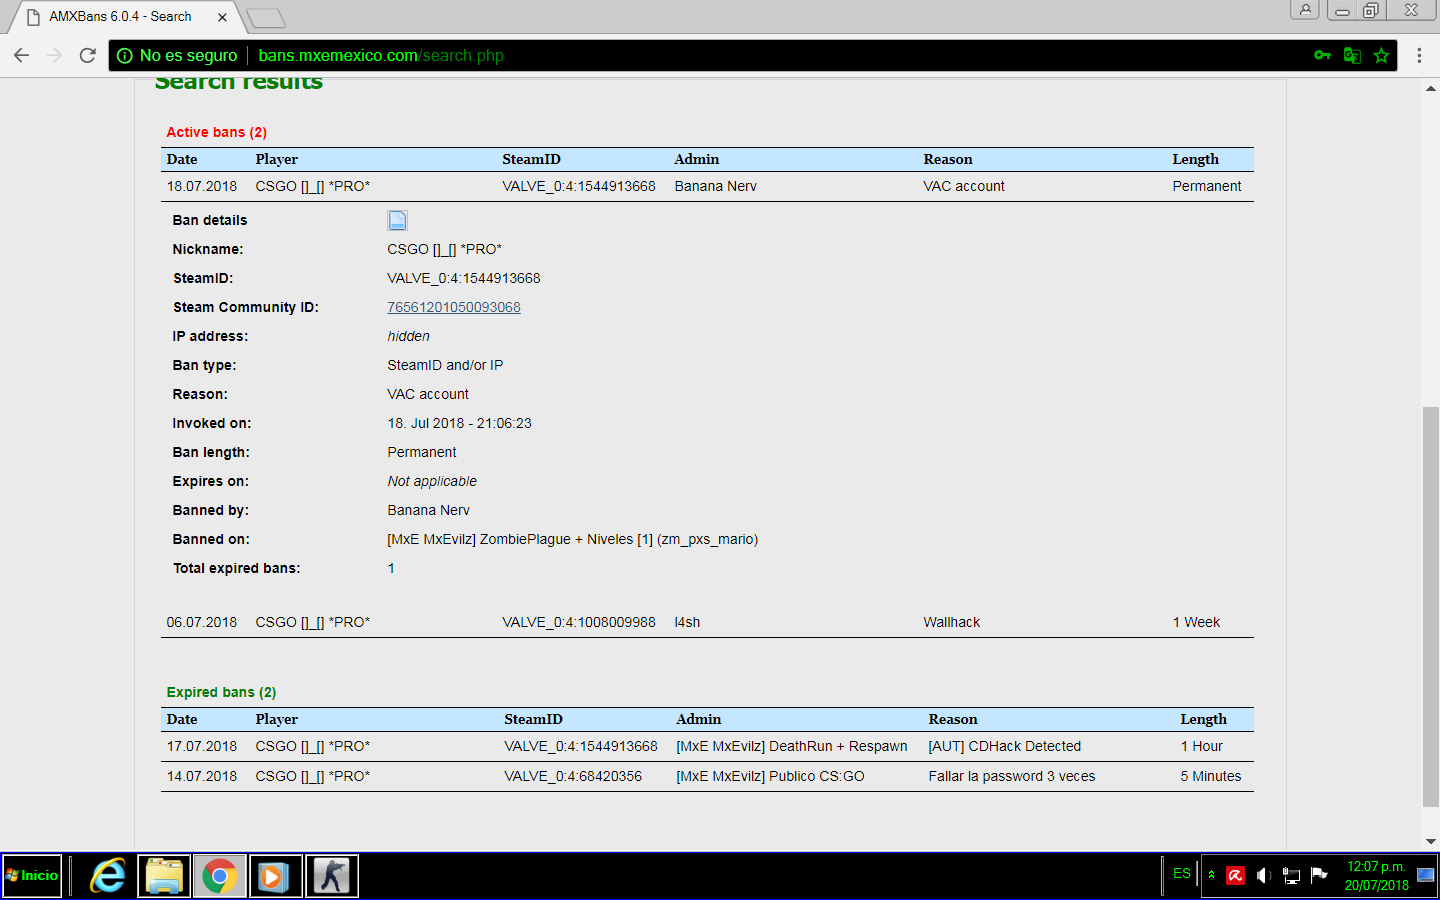Click the Total expired bans value 1
The image size is (1440, 900).
[391, 568]
